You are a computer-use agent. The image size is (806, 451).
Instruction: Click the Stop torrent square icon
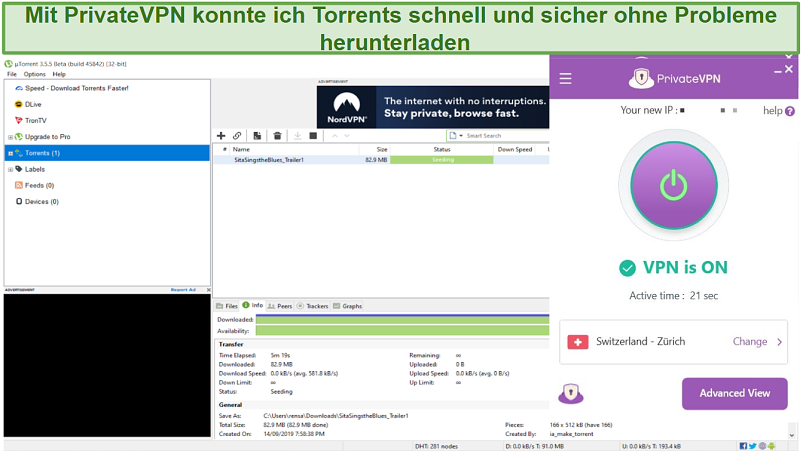pos(313,136)
